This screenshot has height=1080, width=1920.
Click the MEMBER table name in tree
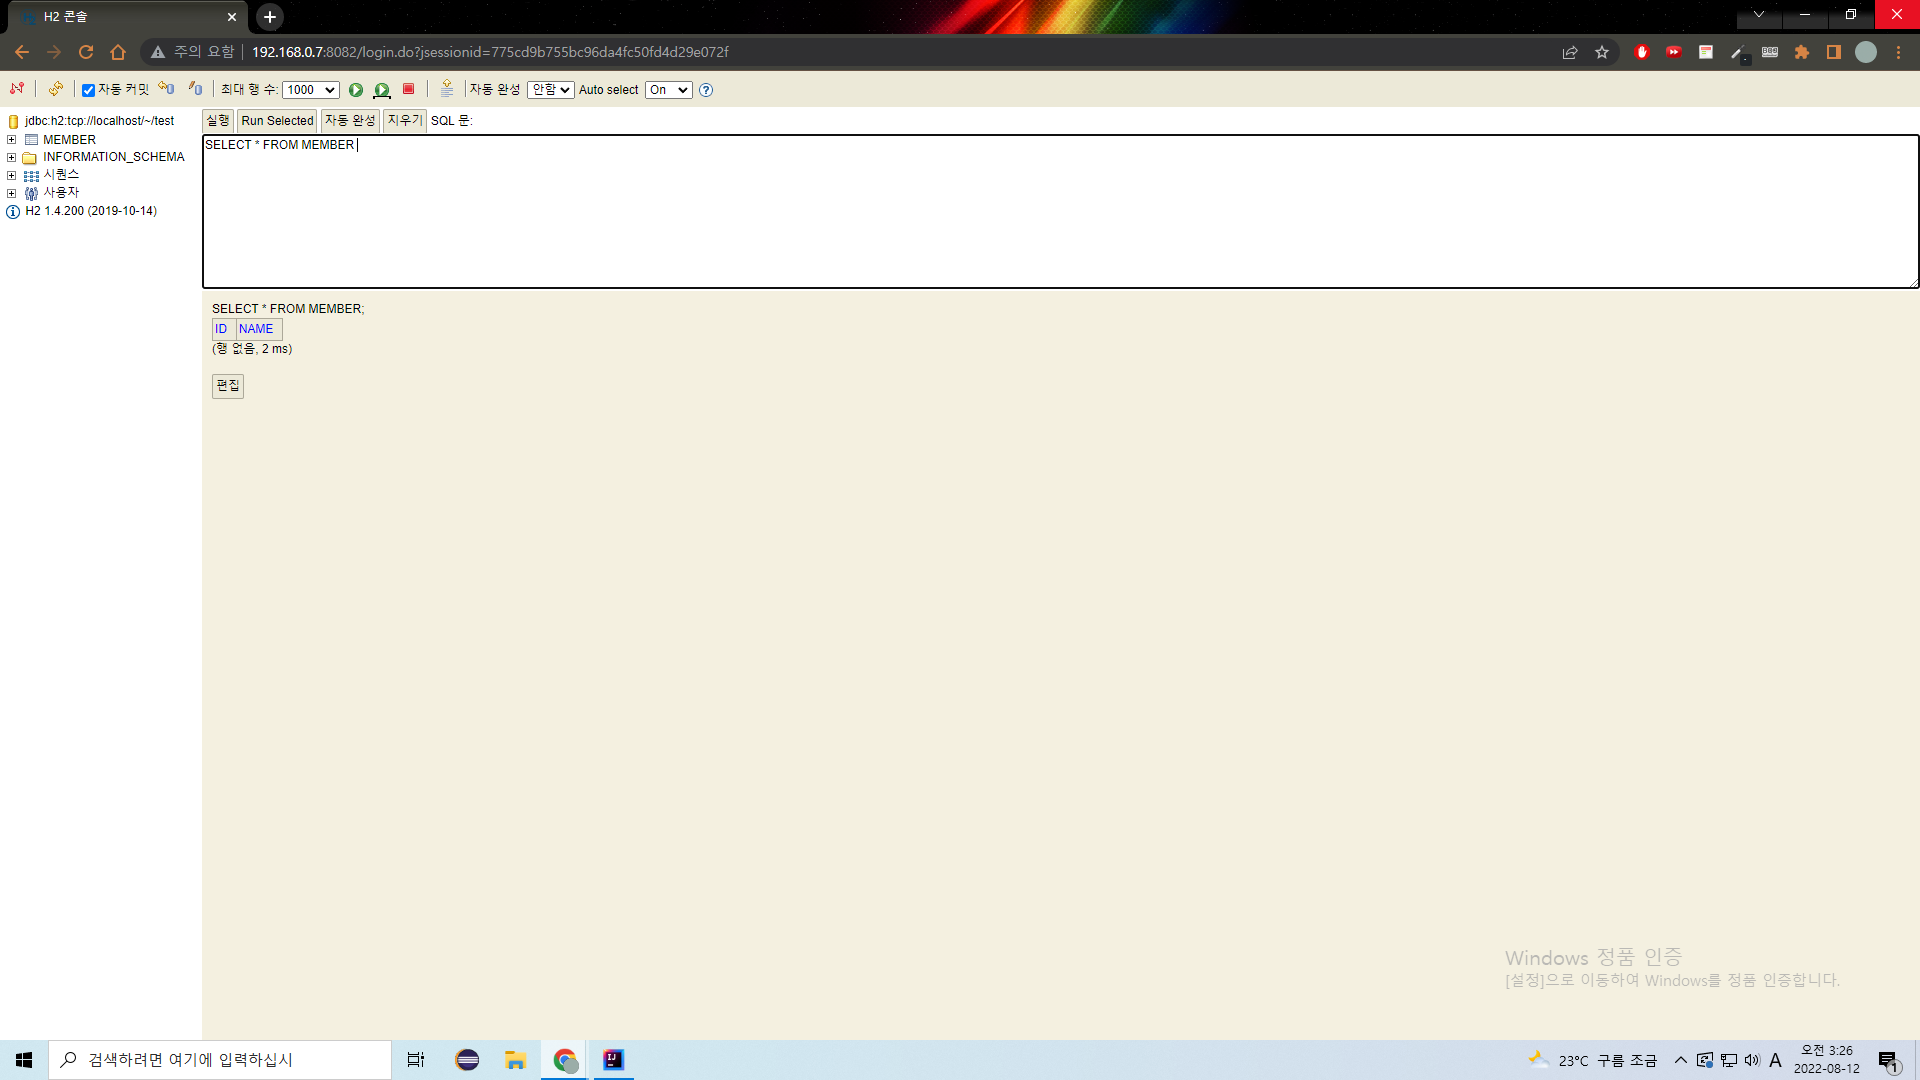[69, 140]
